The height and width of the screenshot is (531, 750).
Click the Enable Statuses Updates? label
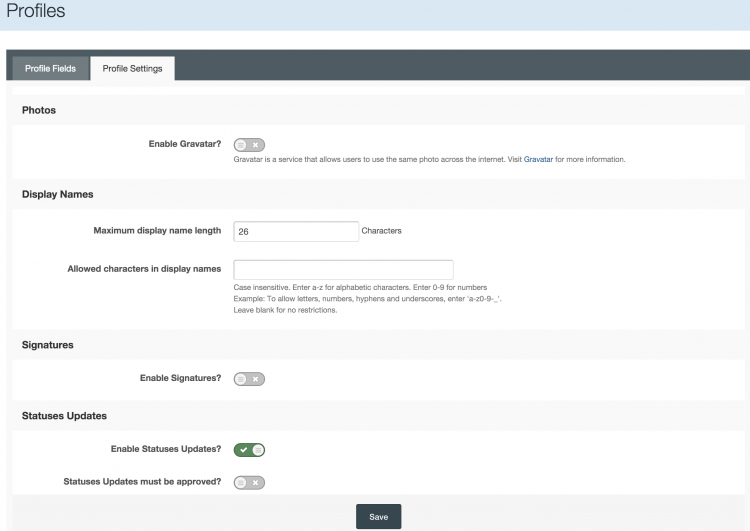coord(166,449)
